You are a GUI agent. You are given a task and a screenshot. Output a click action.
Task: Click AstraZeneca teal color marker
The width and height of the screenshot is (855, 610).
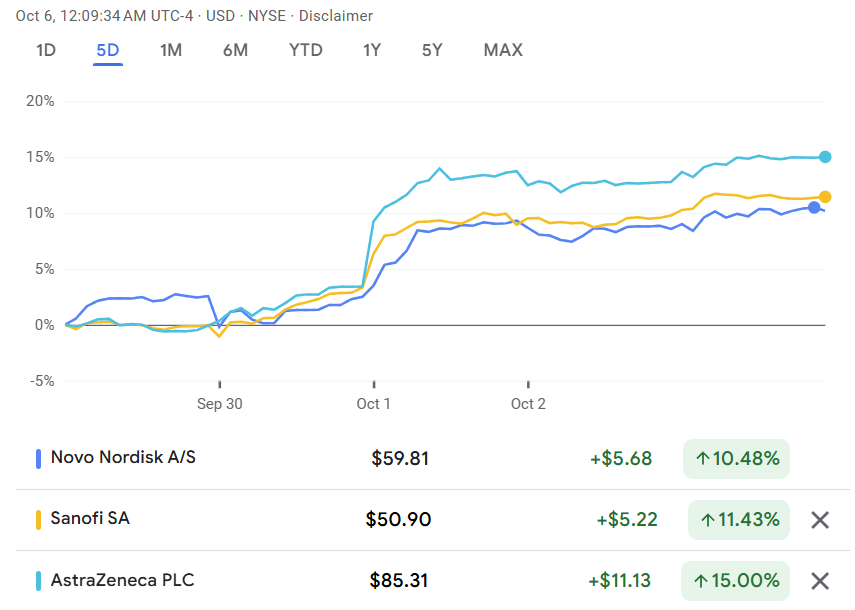(38, 581)
